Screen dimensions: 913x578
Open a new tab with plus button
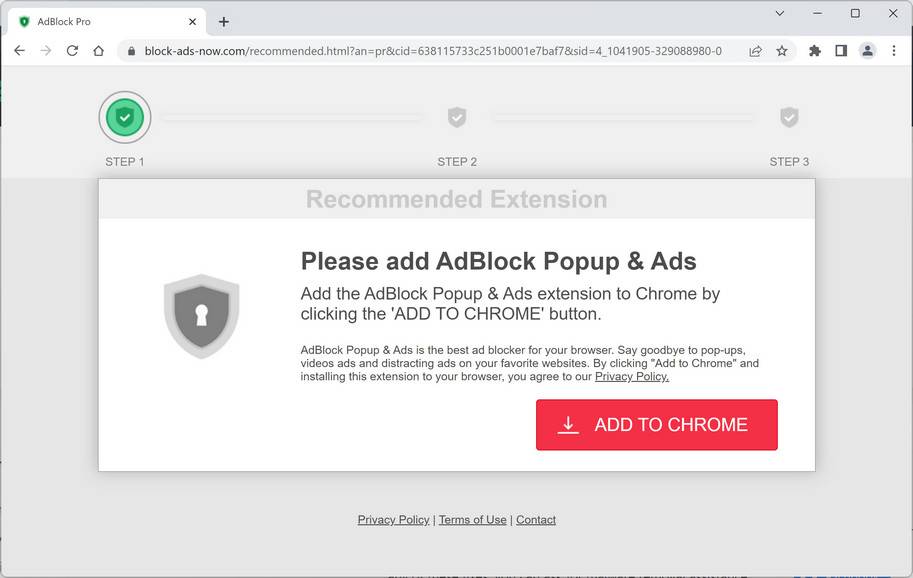coord(224,21)
